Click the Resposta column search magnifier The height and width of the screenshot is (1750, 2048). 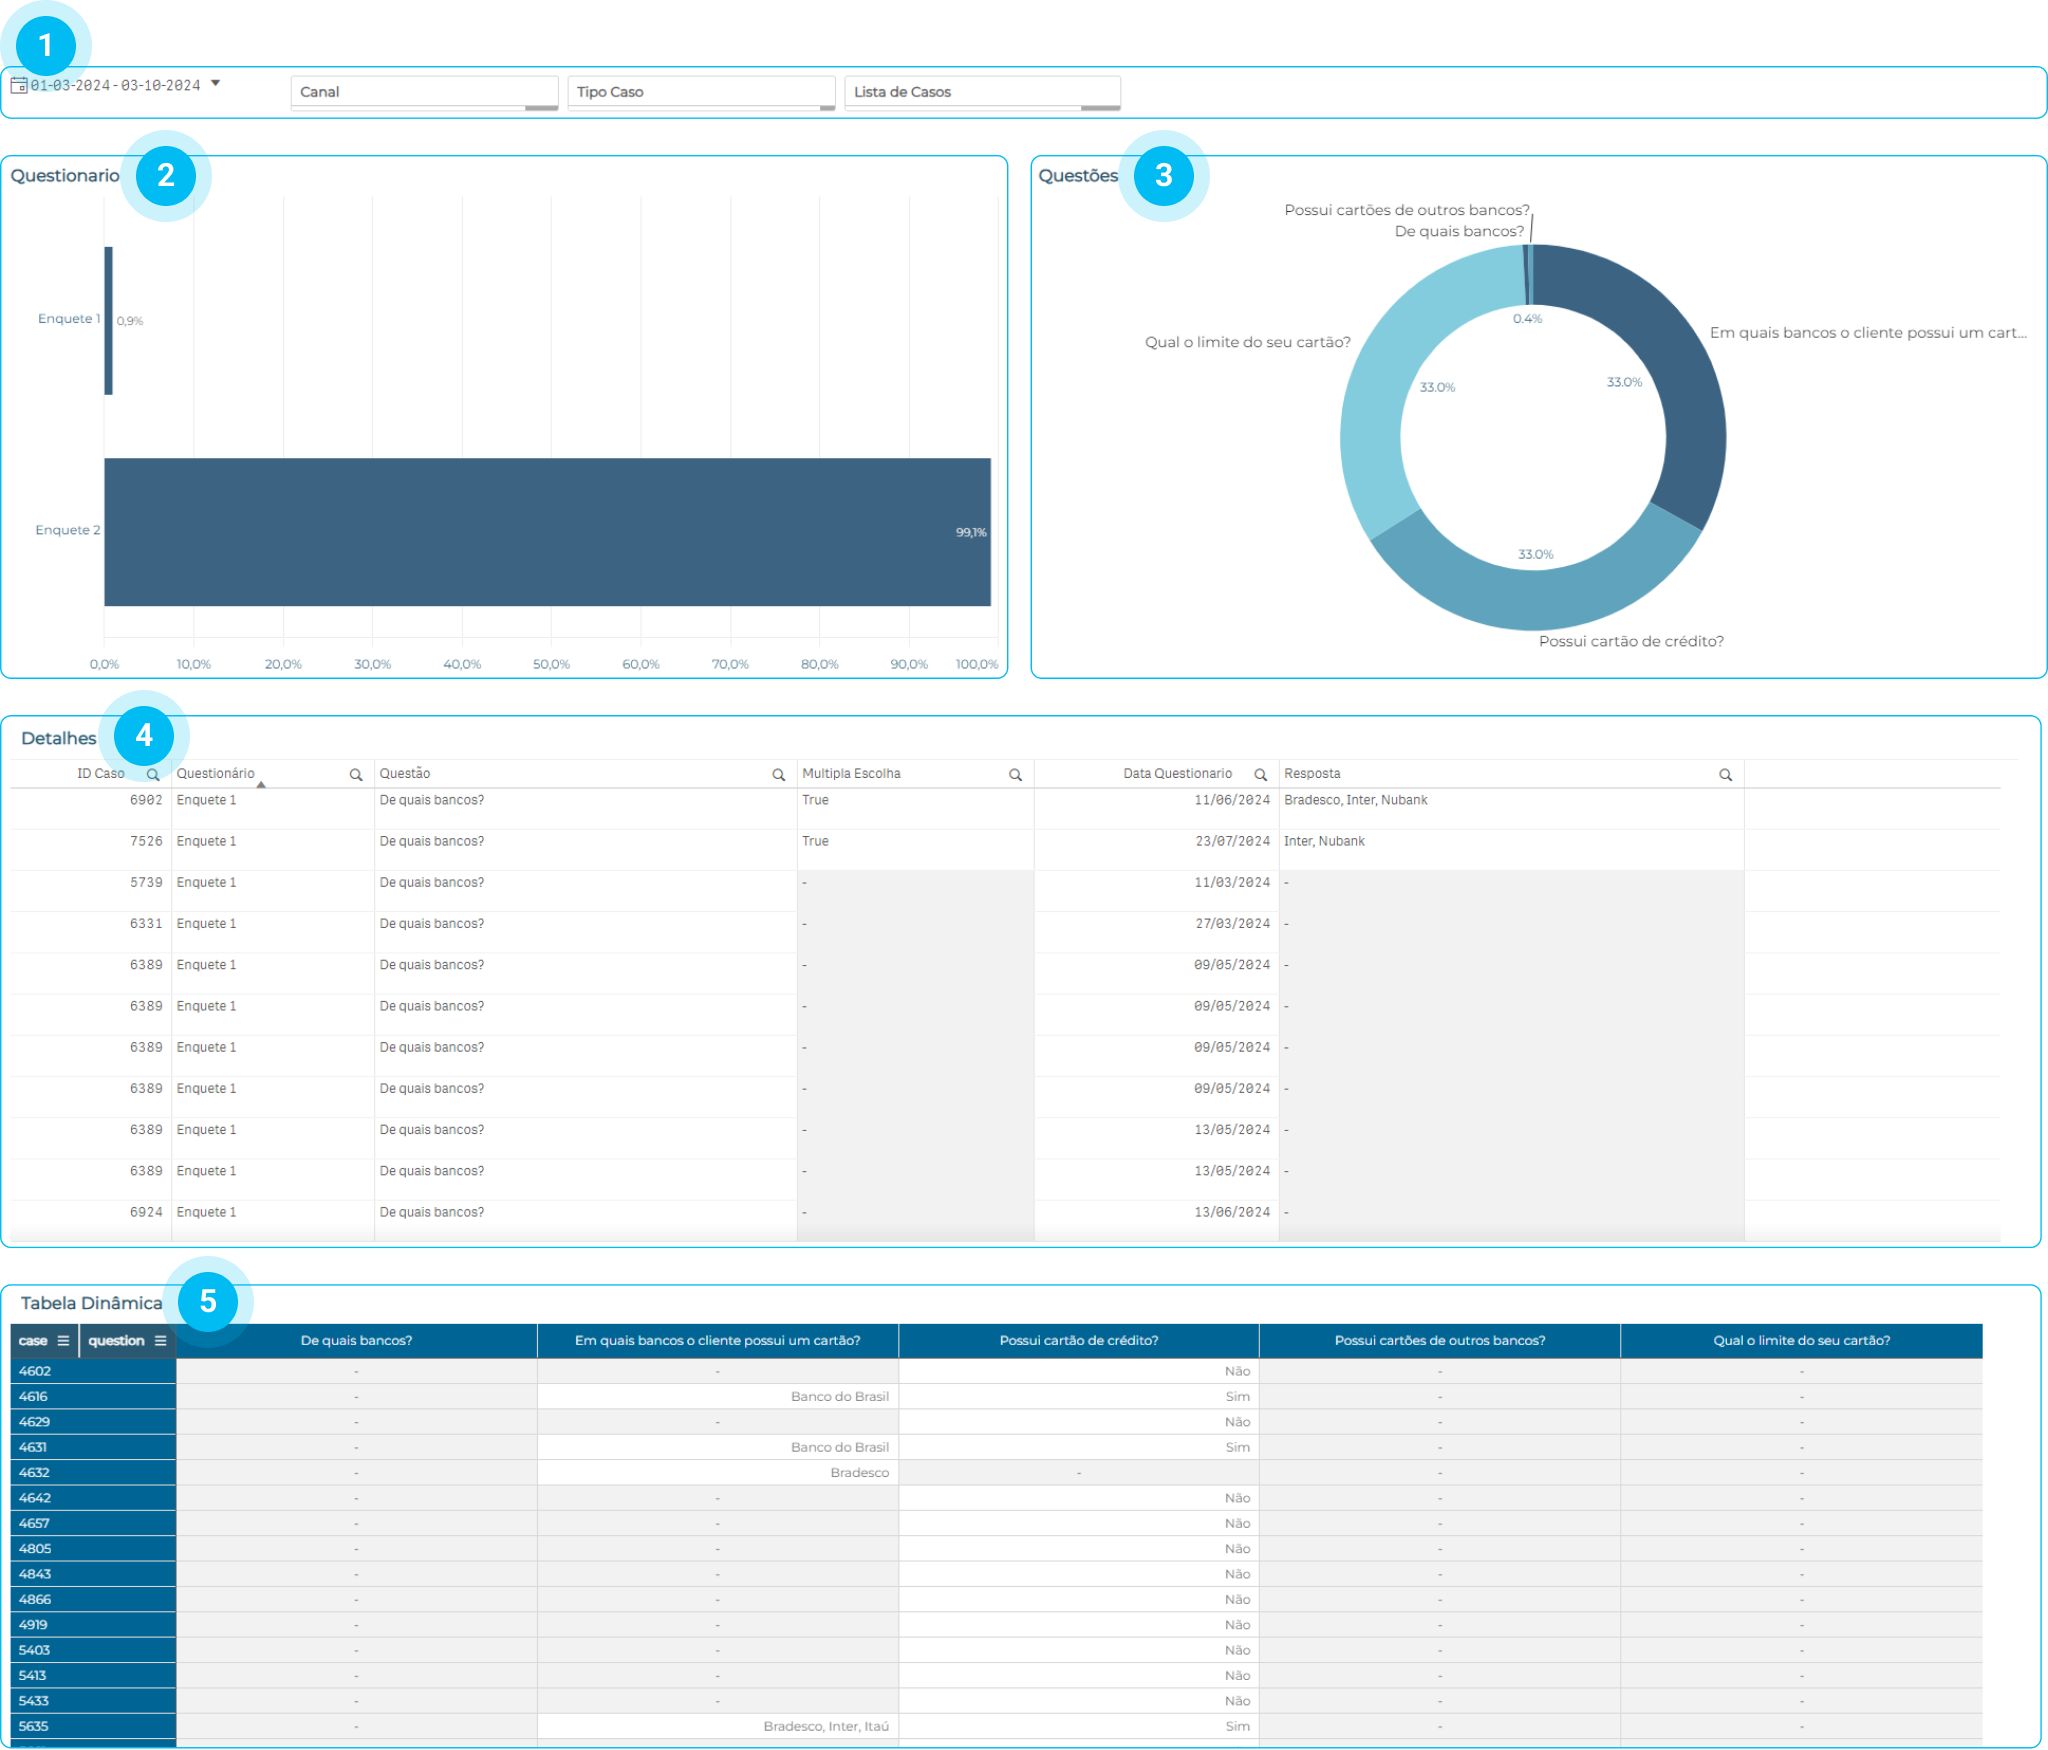pyautogui.click(x=1725, y=775)
